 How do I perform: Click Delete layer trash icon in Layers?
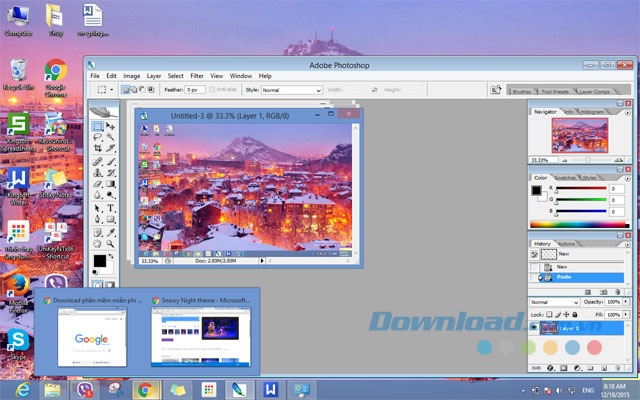click(x=618, y=368)
